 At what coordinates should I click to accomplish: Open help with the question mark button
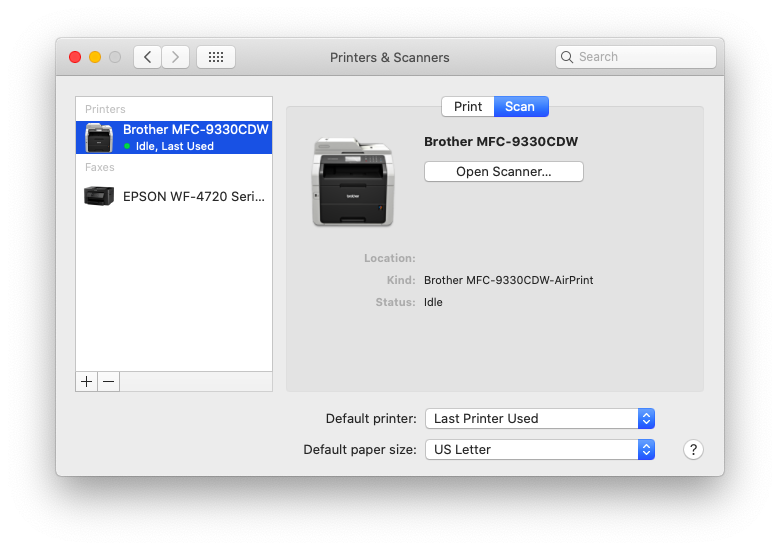pyautogui.click(x=693, y=450)
